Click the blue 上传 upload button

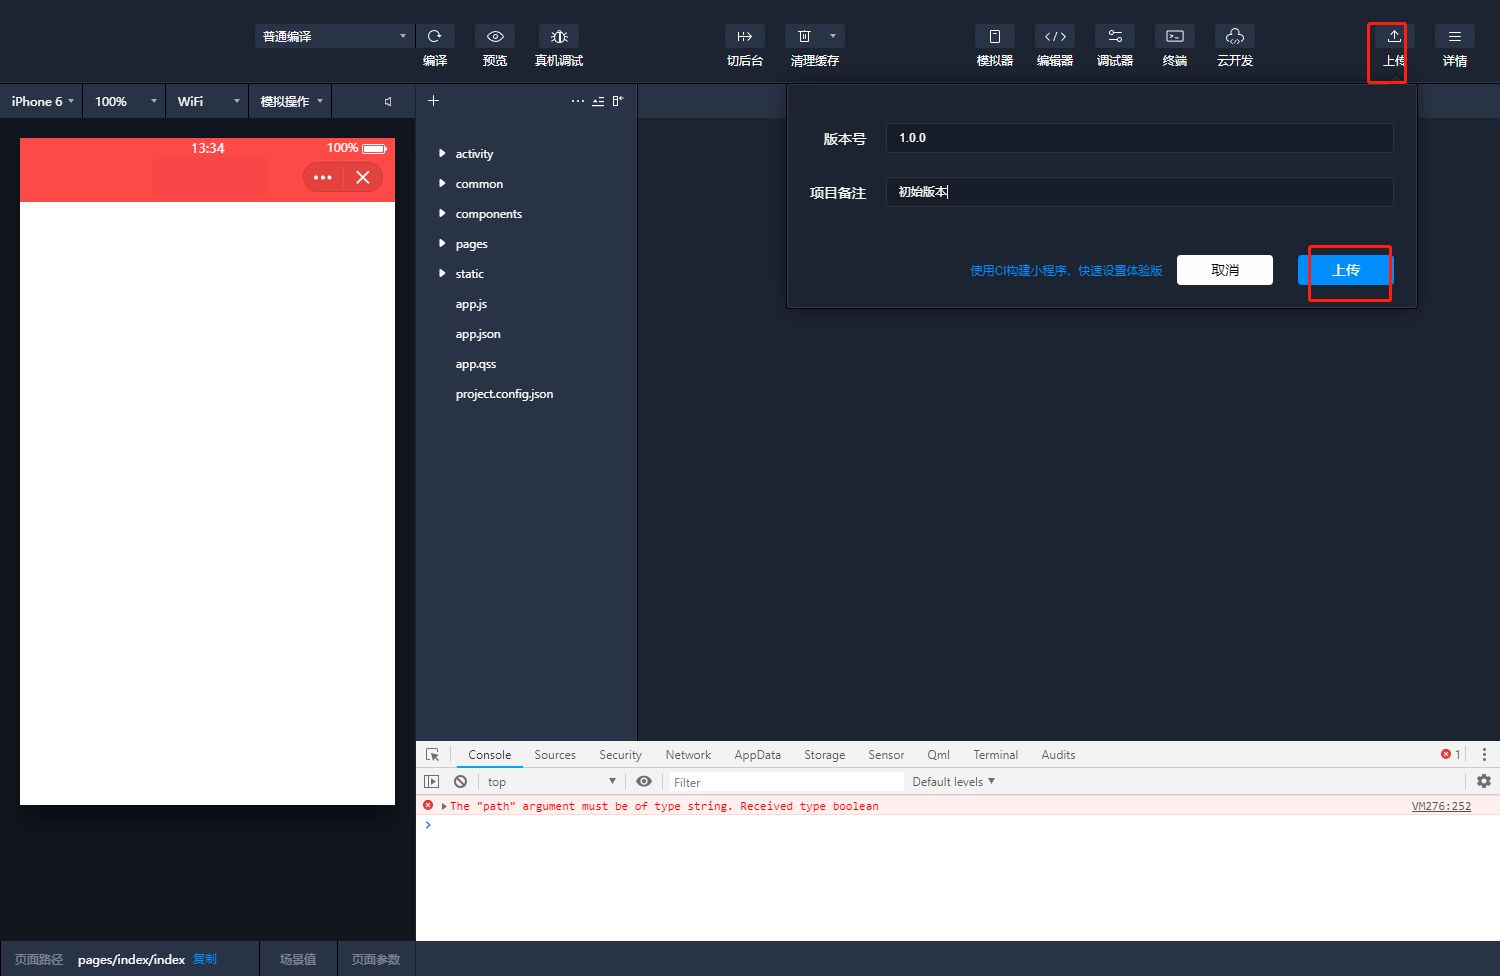pyautogui.click(x=1345, y=270)
